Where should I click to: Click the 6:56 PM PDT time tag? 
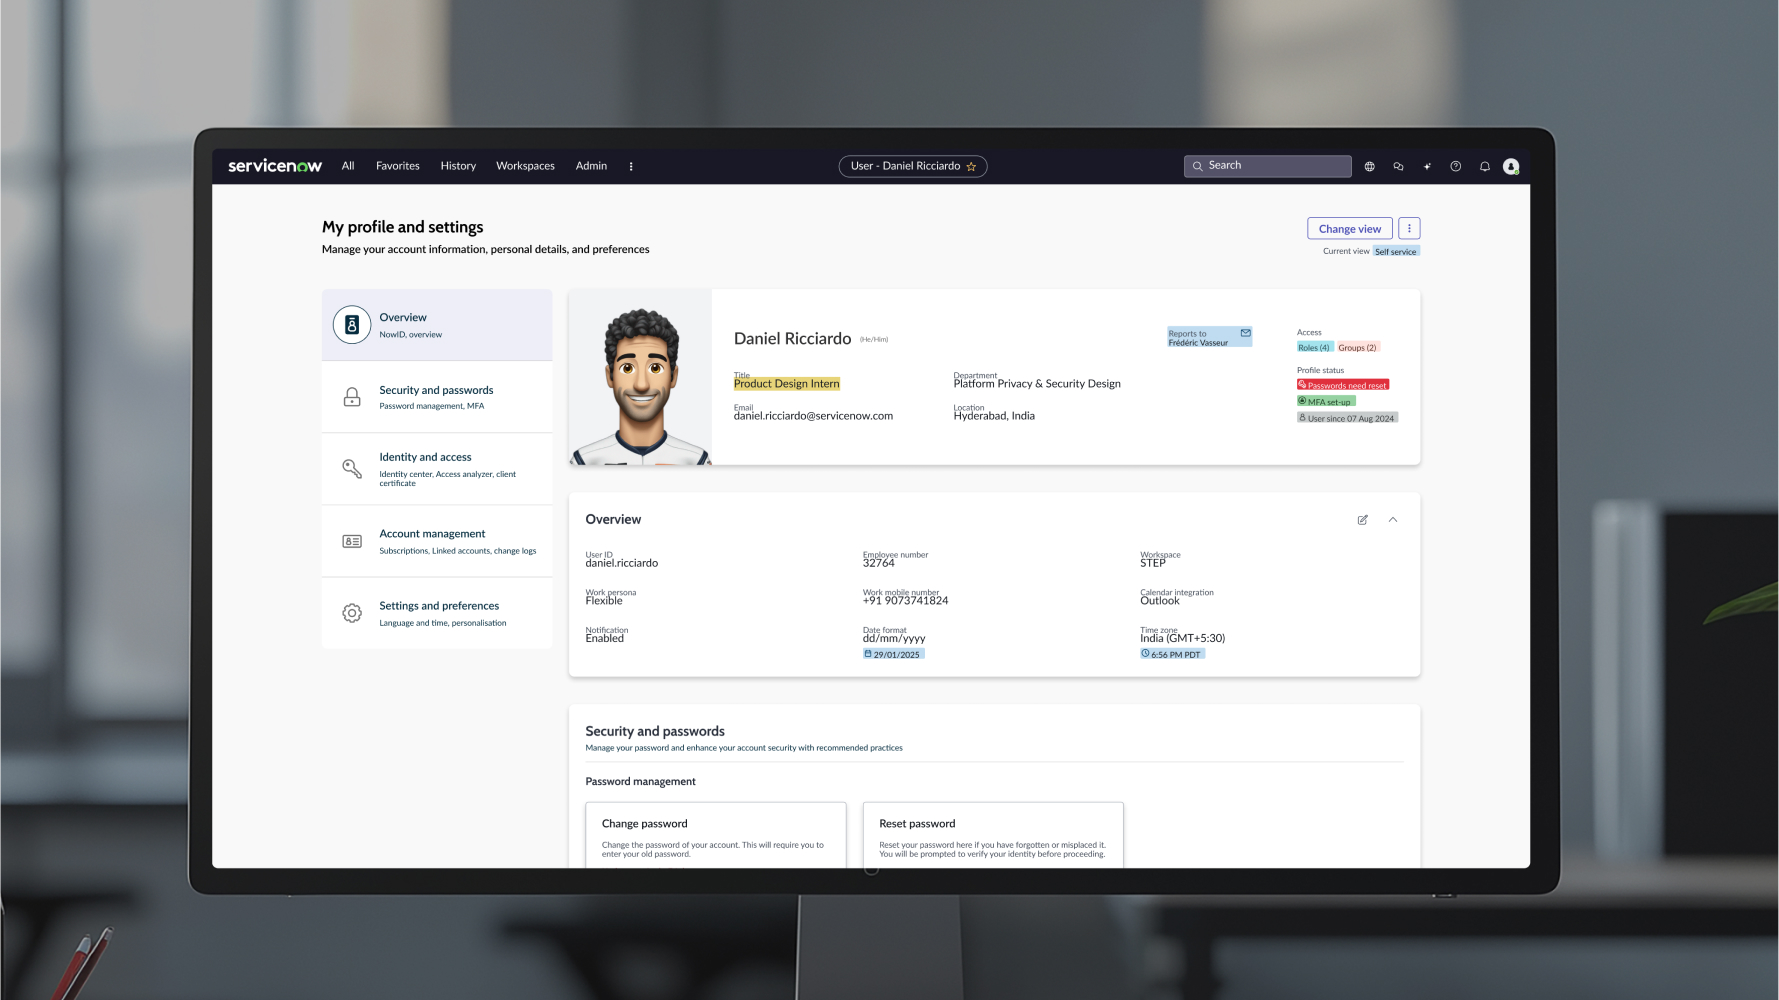coord(1172,654)
